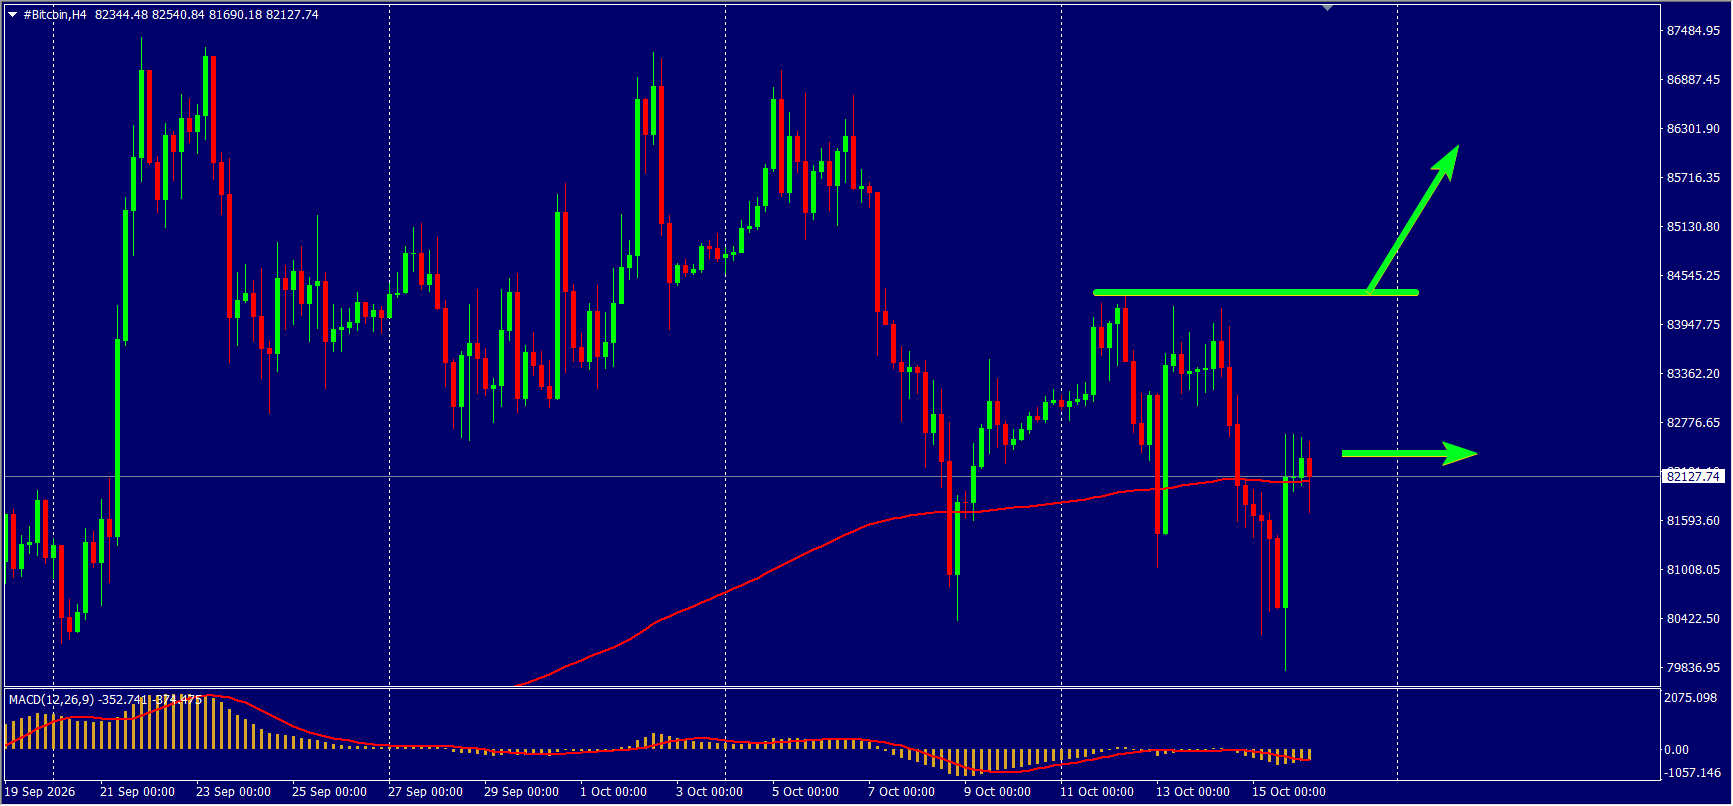Image resolution: width=1733 pixels, height=806 pixels.
Task: Select the #Bitcoin,H4 chart title text
Action: click(55, 15)
